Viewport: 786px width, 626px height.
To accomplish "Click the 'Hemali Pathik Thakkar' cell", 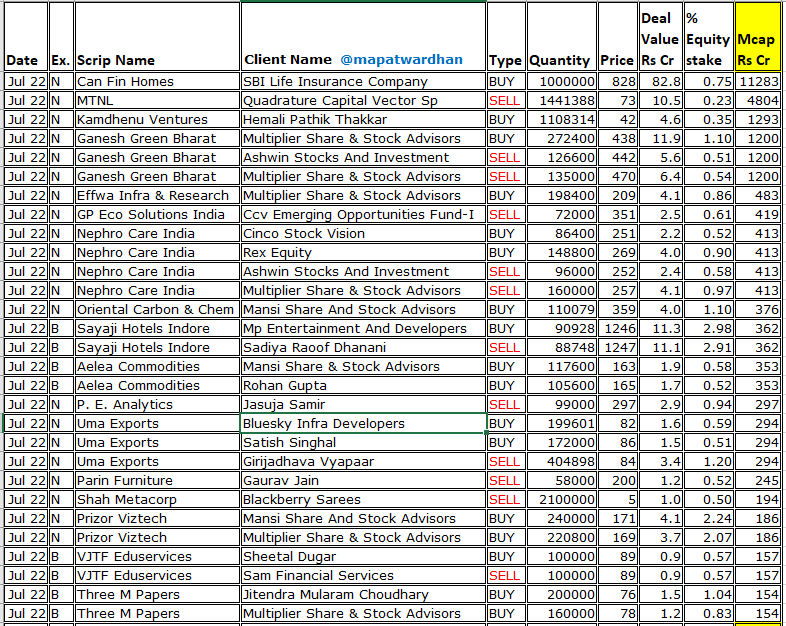I will point(363,119).
